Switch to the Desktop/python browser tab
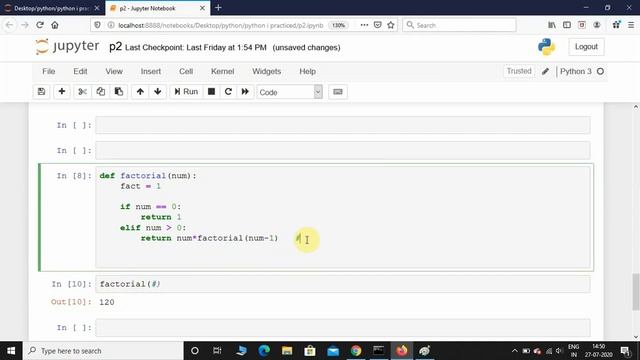Screen dimensions: 640x360 (x=52, y=8)
